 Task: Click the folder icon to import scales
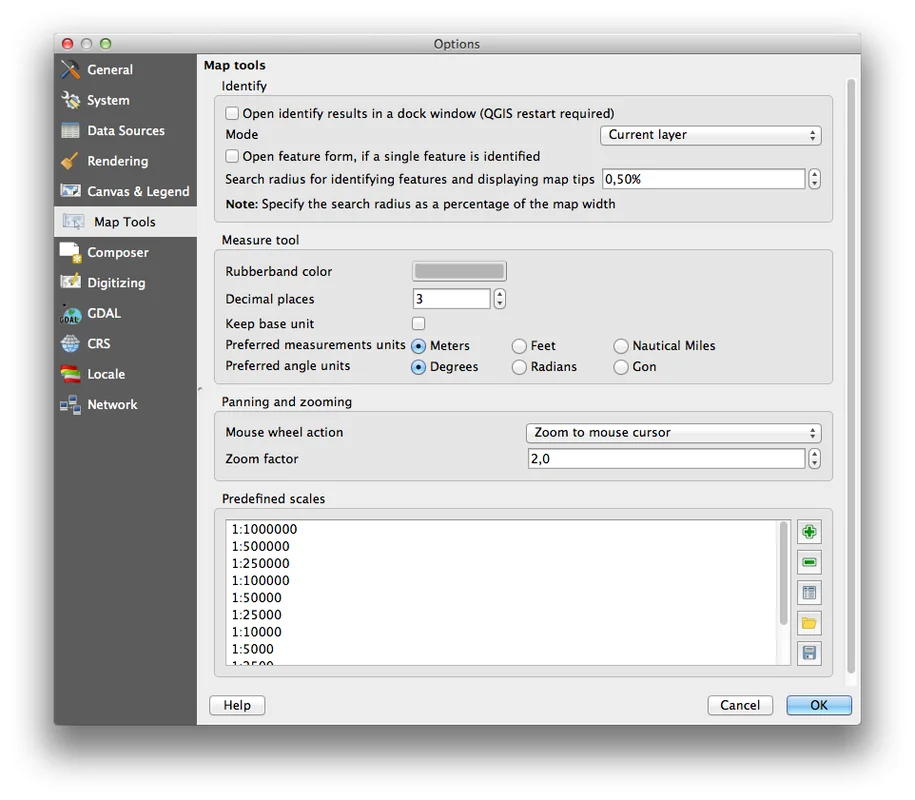pyautogui.click(x=809, y=623)
